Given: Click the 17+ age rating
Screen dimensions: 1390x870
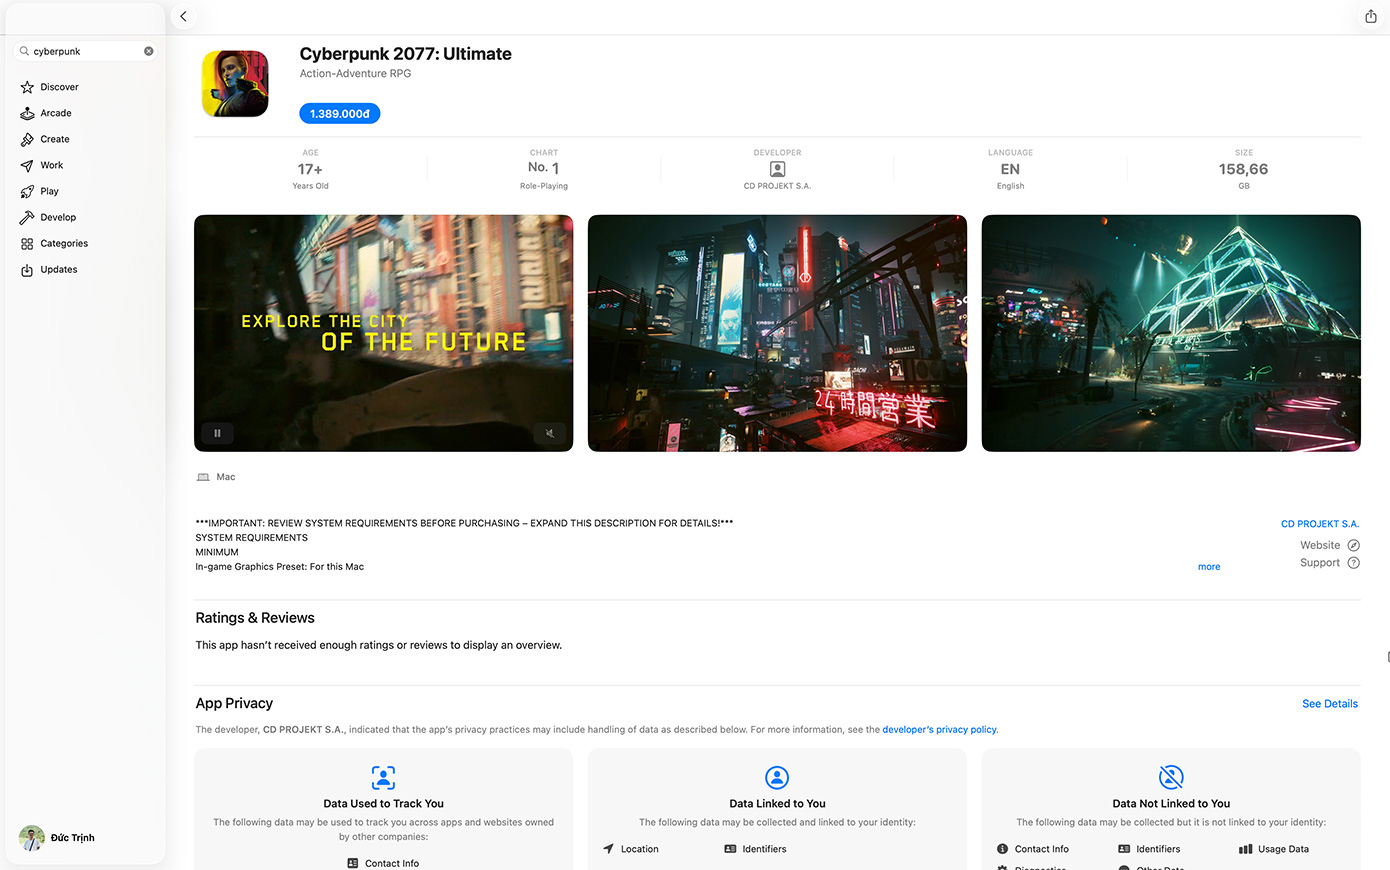Looking at the screenshot, I should click(310, 169).
